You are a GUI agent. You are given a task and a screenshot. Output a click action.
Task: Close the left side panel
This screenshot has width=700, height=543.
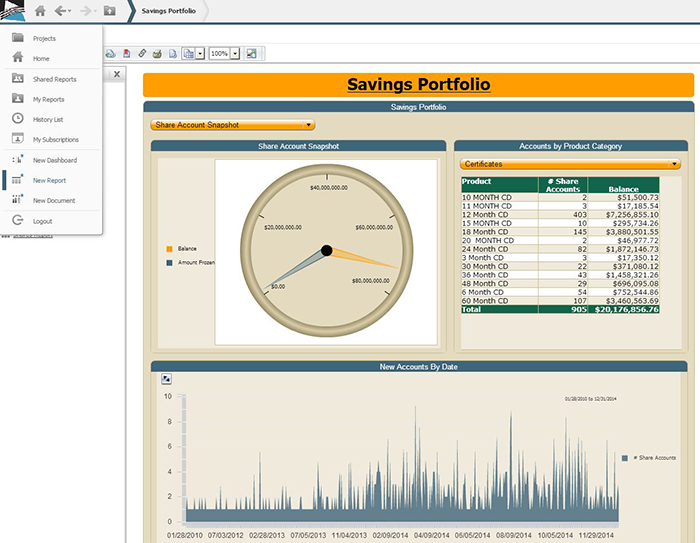[116, 75]
